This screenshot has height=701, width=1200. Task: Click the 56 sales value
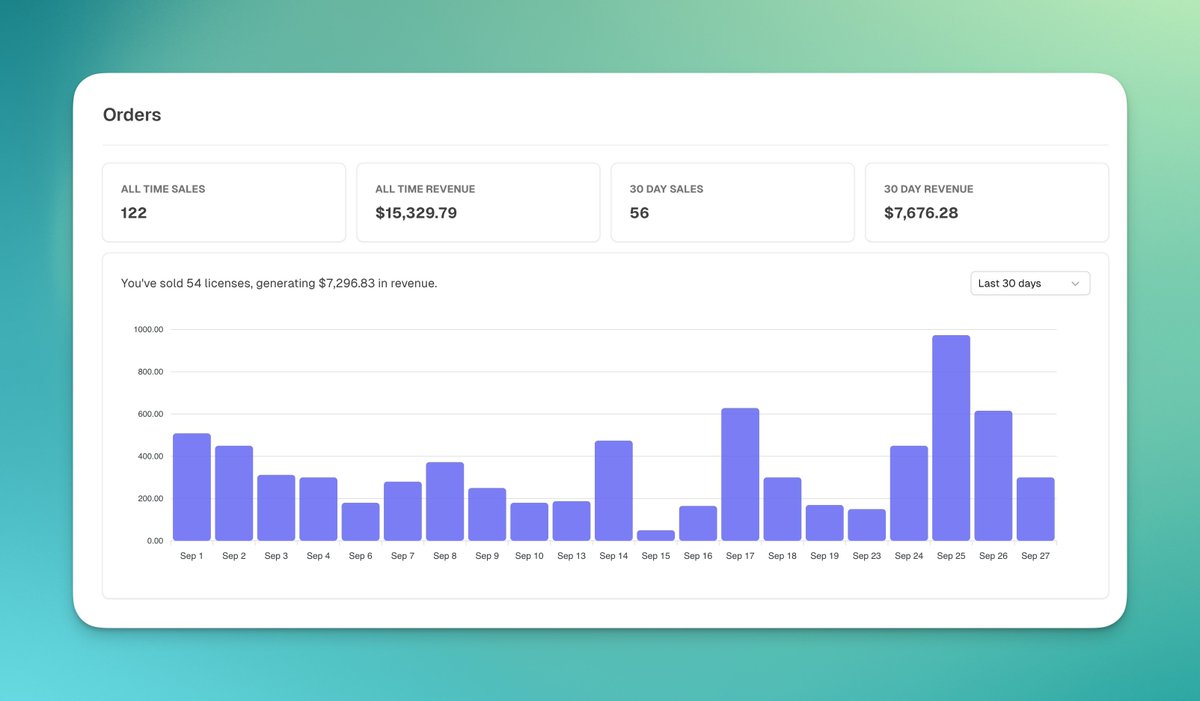(639, 213)
